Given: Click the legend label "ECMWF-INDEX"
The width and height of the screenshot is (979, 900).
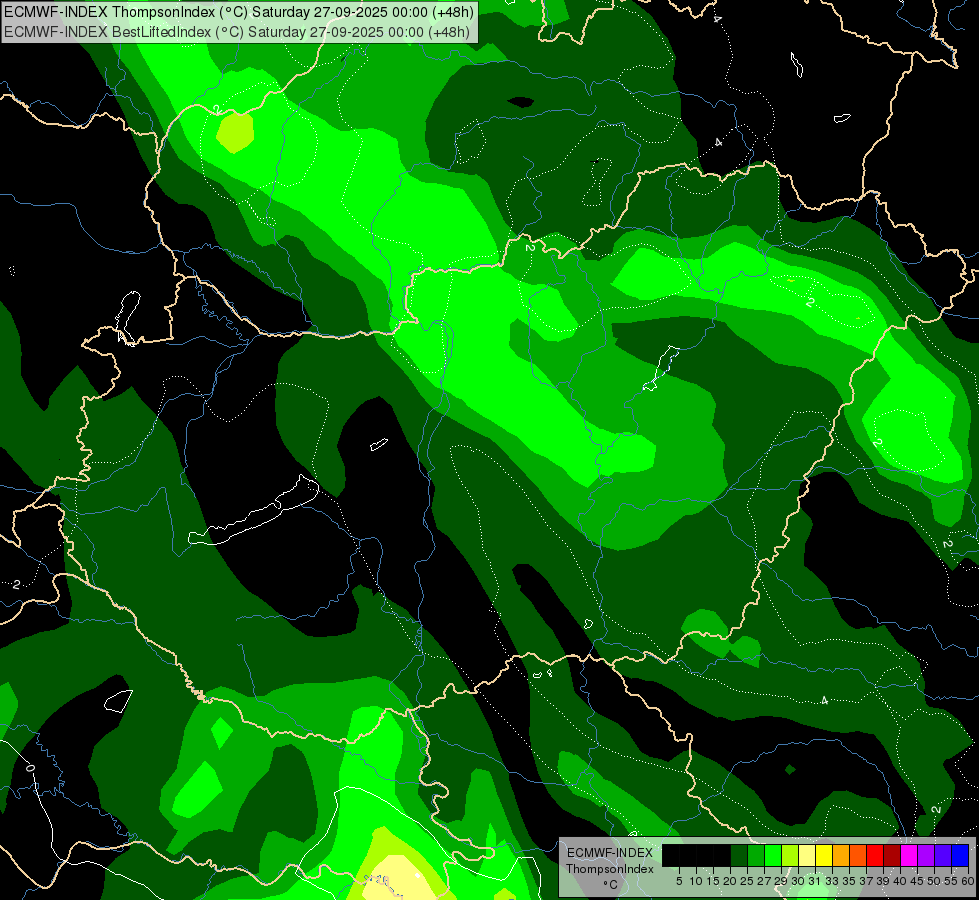Looking at the screenshot, I should 610,853.
